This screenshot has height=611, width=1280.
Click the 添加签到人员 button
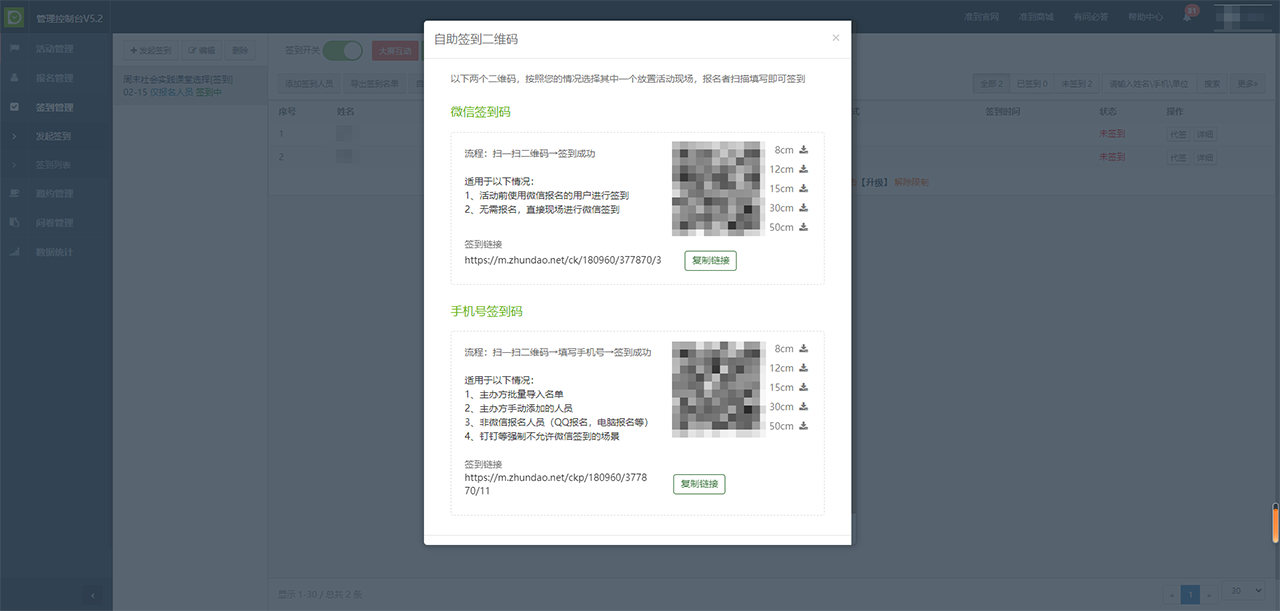(x=310, y=84)
